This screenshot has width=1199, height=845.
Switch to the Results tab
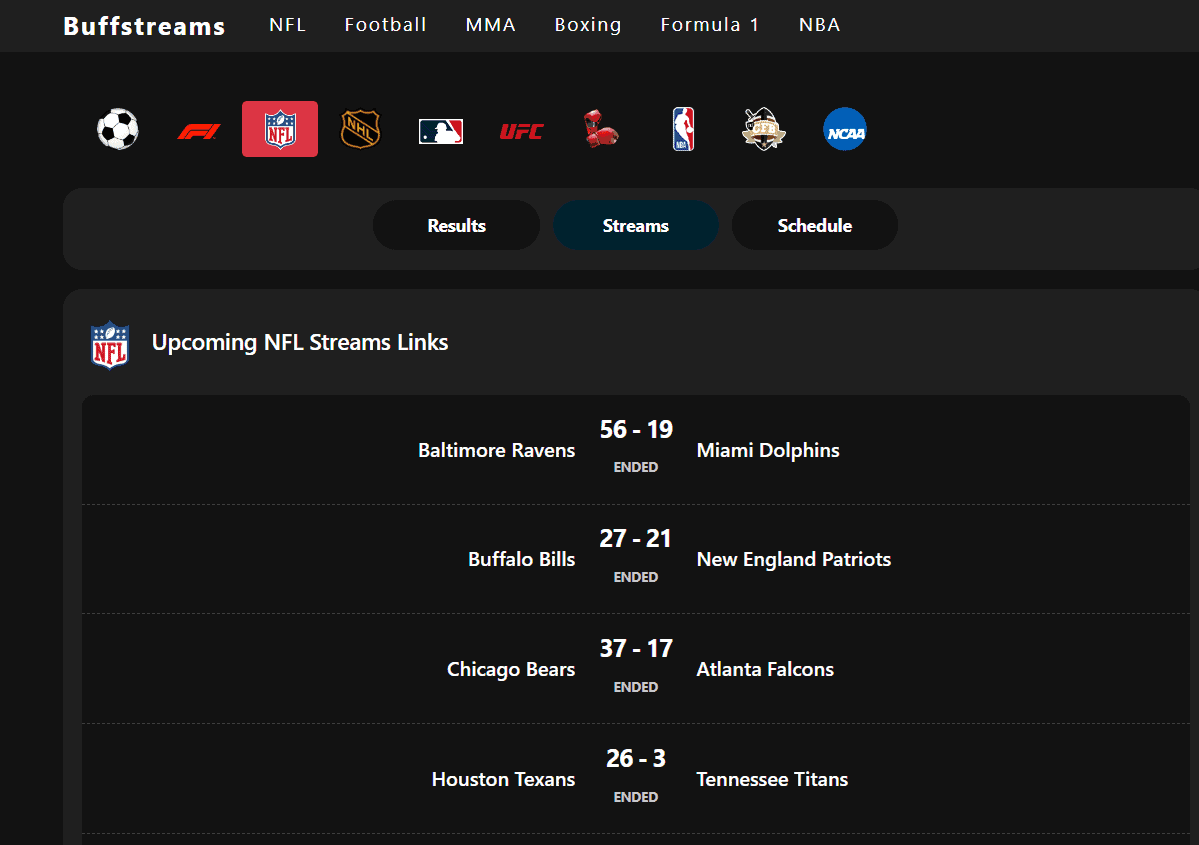tap(457, 226)
